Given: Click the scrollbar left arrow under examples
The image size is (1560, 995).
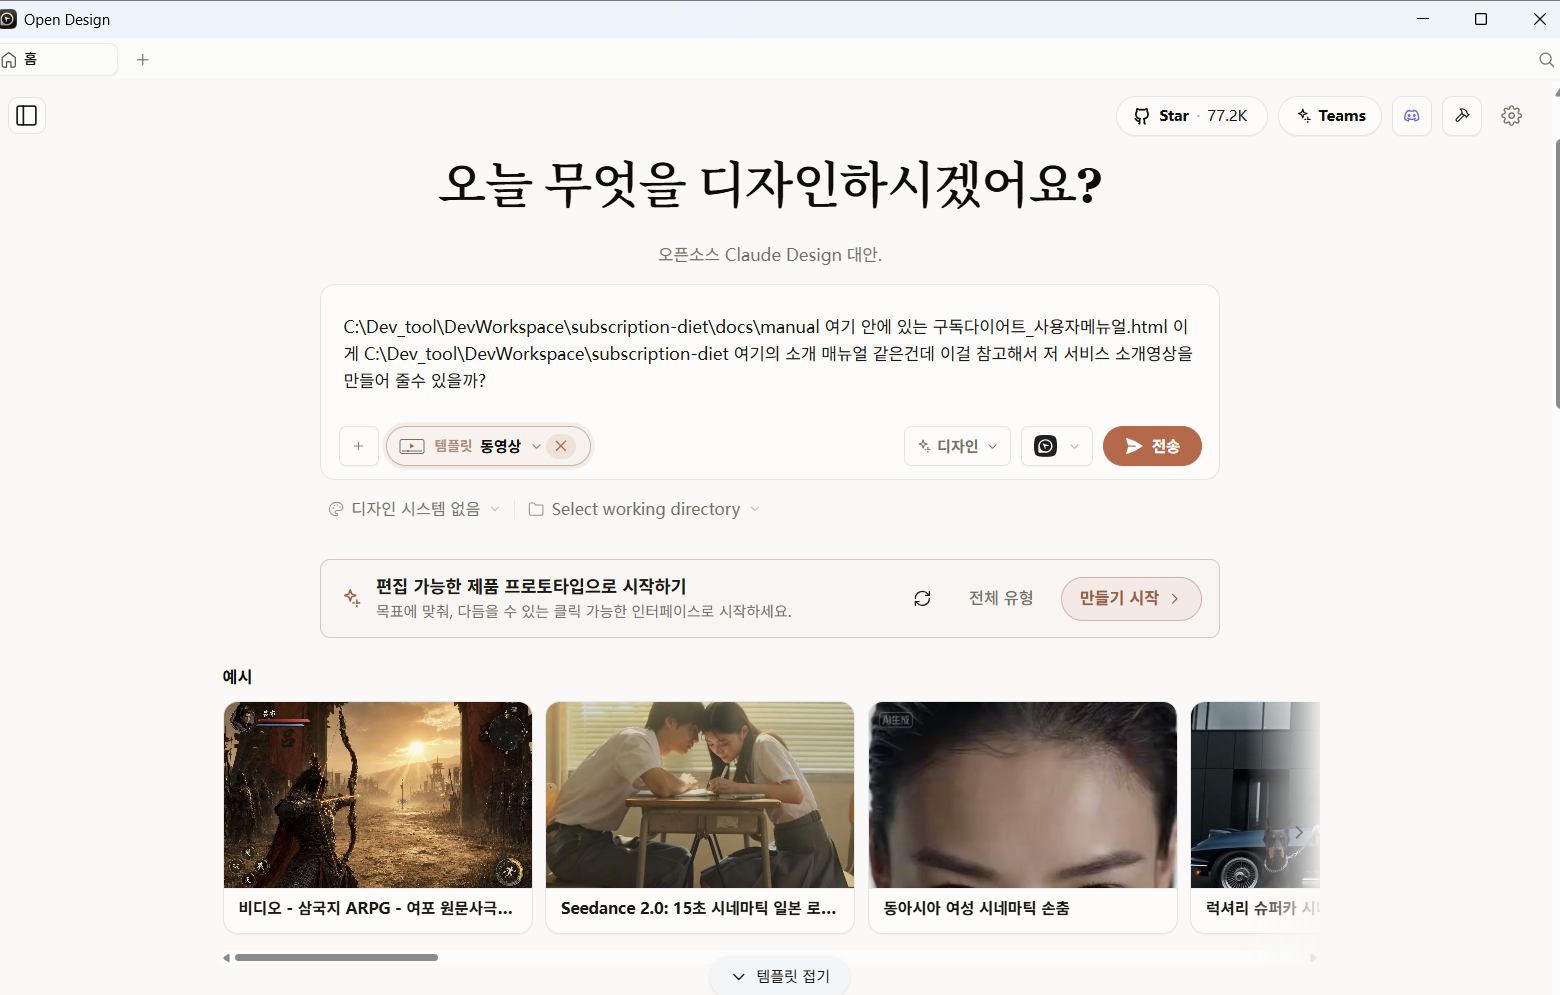Looking at the screenshot, I should click(x=227, y=958).
